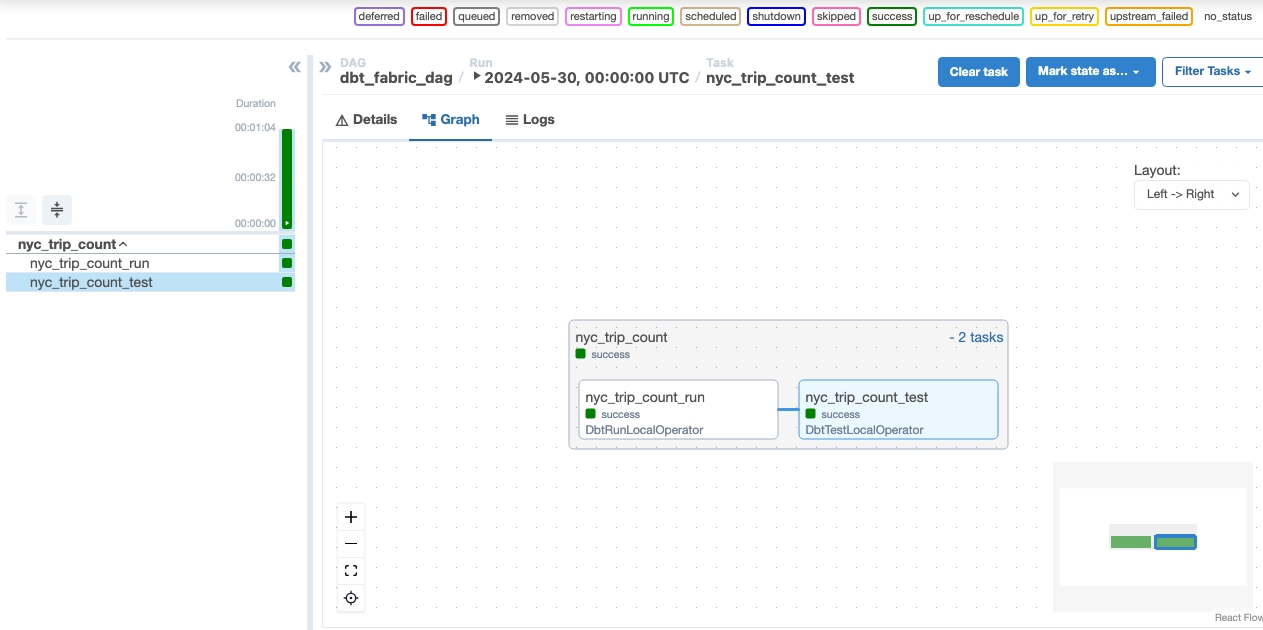Viewport: 1263px width, 630px height.
Task: Toggle the running status legend filter
Action: [650, 17]
